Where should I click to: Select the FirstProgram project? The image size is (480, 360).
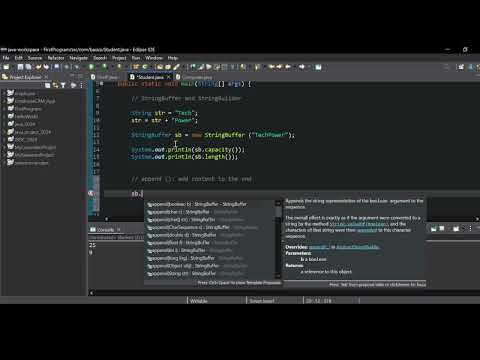point(28,109)
